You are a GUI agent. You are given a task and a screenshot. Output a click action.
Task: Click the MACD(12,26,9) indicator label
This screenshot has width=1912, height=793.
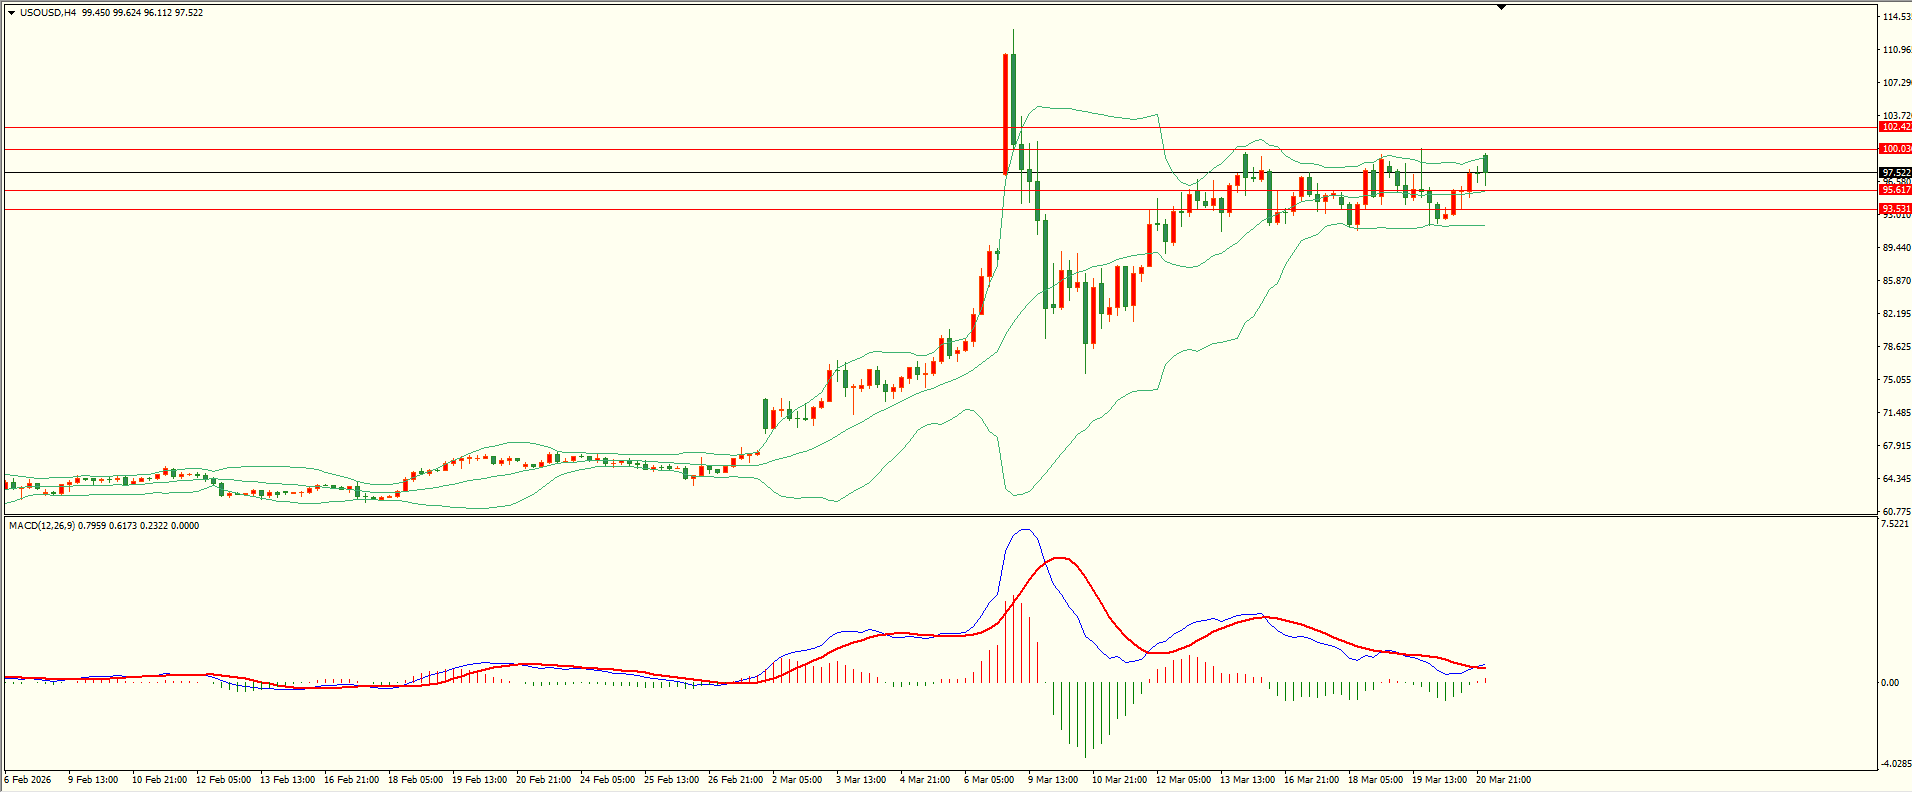click(x=41, y=526)
